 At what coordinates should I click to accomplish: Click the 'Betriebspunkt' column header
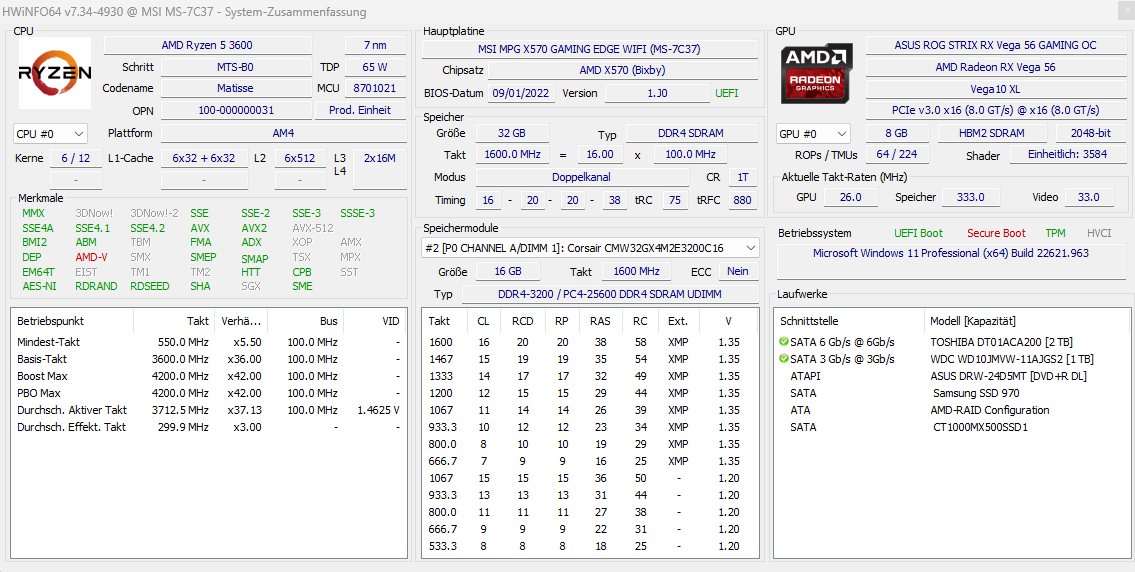tap(73, 321)
